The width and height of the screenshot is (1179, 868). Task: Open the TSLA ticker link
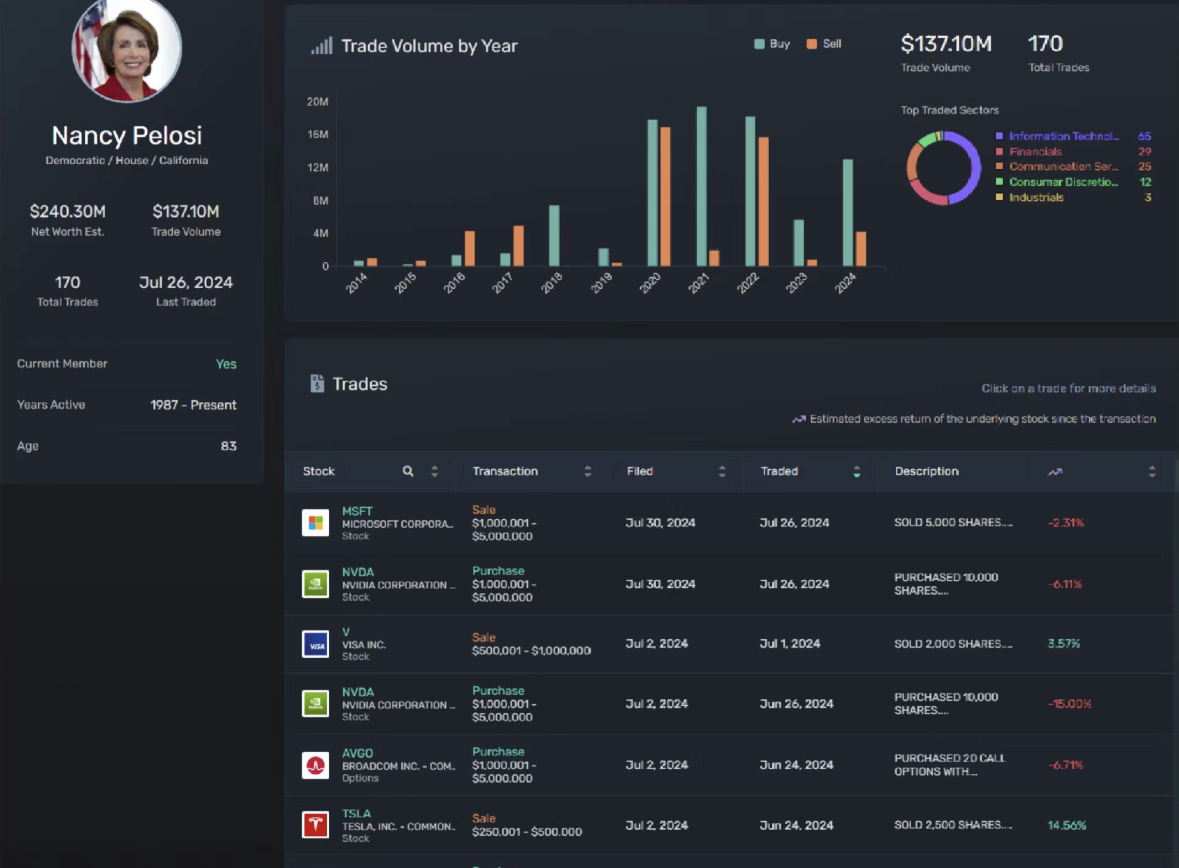pos(356,813)
